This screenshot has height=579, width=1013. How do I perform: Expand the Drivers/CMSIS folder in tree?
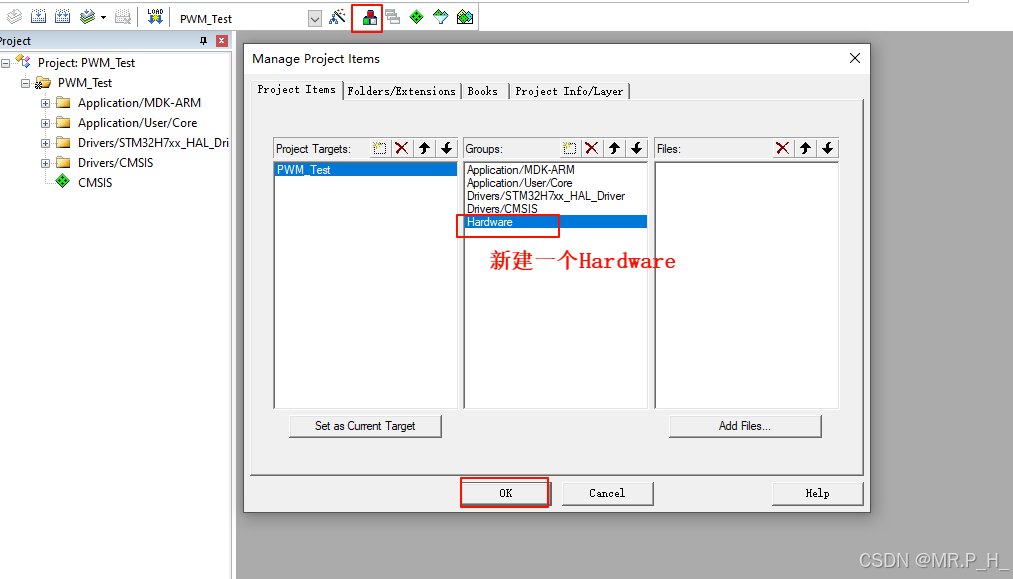coord(45,163)
